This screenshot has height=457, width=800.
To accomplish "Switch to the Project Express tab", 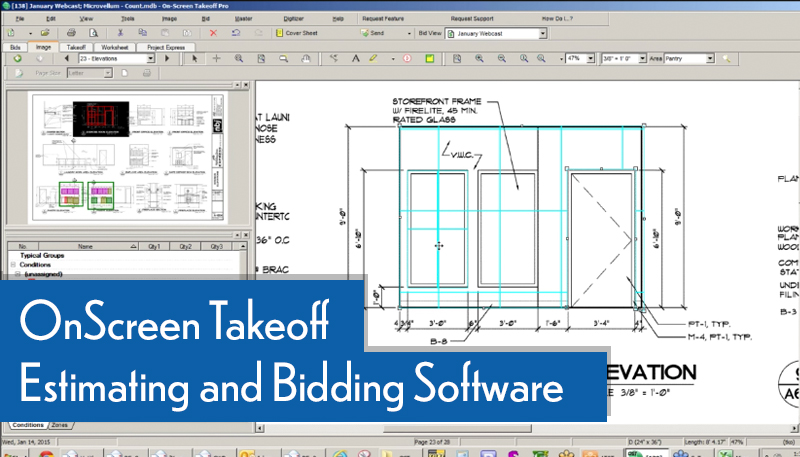I will pos(166,47).
